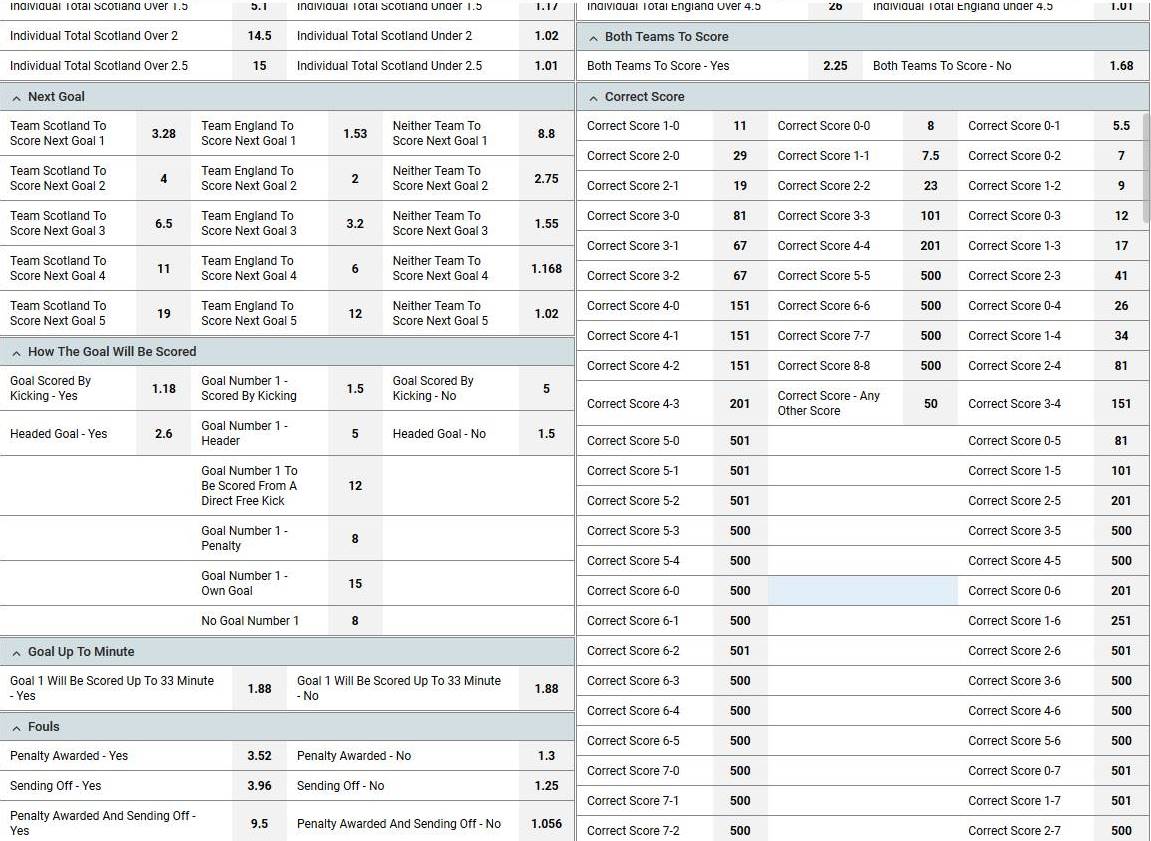Bet on Team England To Score Next Goal 1
This screenshot has height=841, width=1151.
[x=355, y=134]
